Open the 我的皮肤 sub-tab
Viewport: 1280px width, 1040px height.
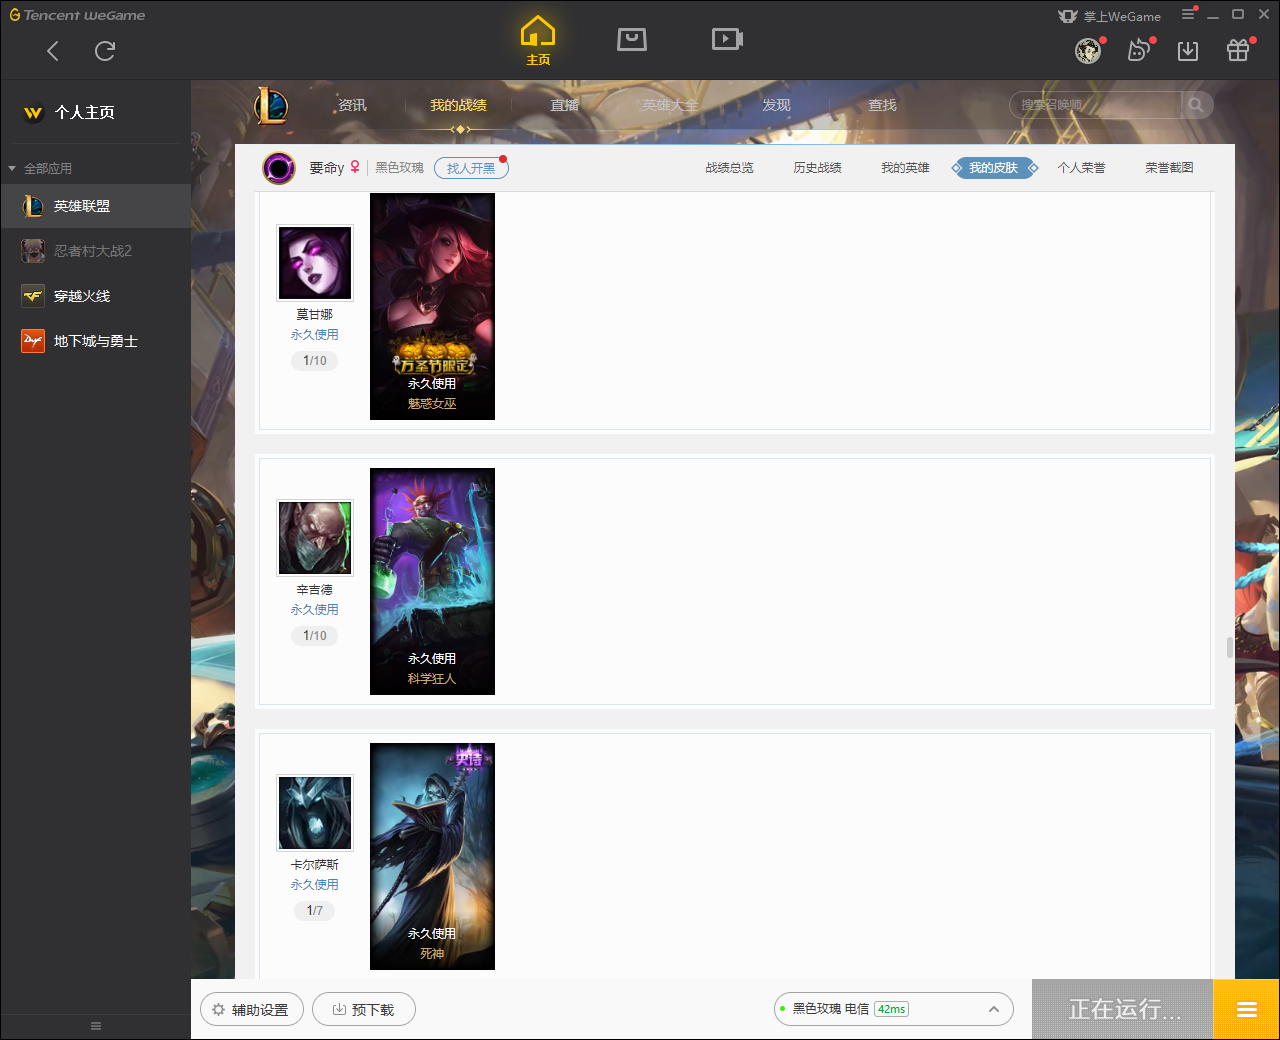pos(993,168)
